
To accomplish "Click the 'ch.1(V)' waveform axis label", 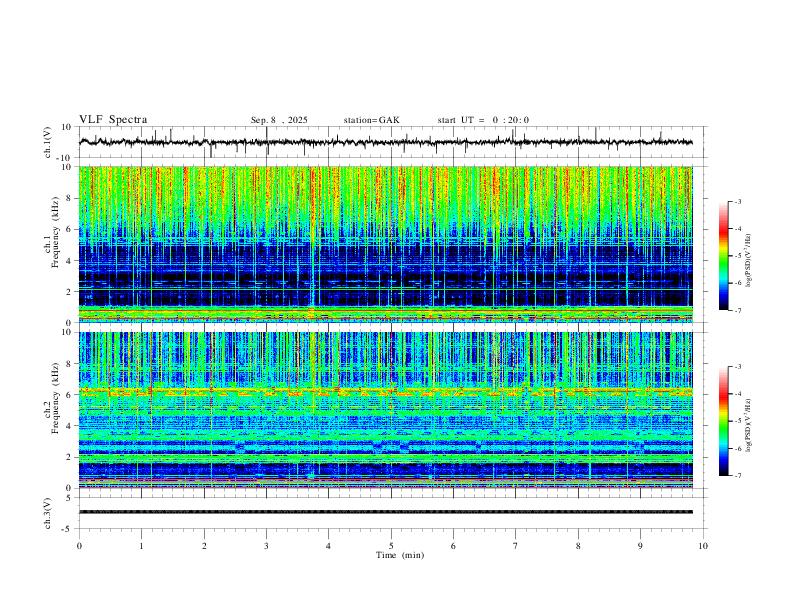I will [48, 142].
